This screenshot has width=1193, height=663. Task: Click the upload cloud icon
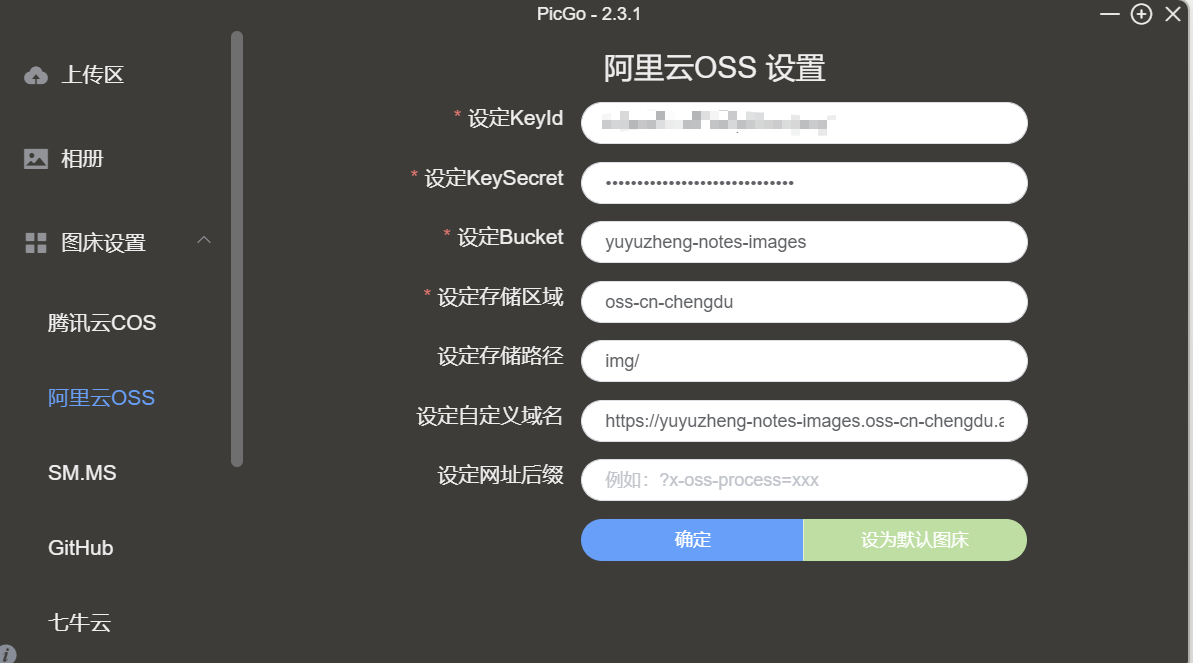tap(36, 75)
